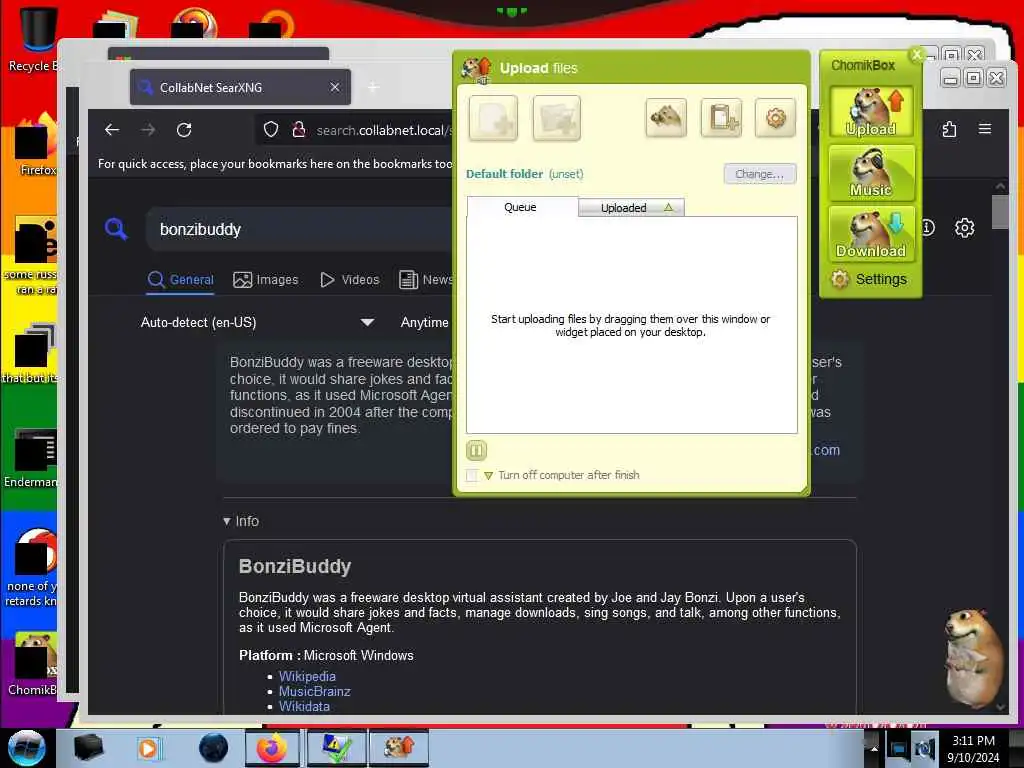Viewport: 1024px width, 768px height.
Task: Open ChomikBox Settings
Action: tap(869, 279)
